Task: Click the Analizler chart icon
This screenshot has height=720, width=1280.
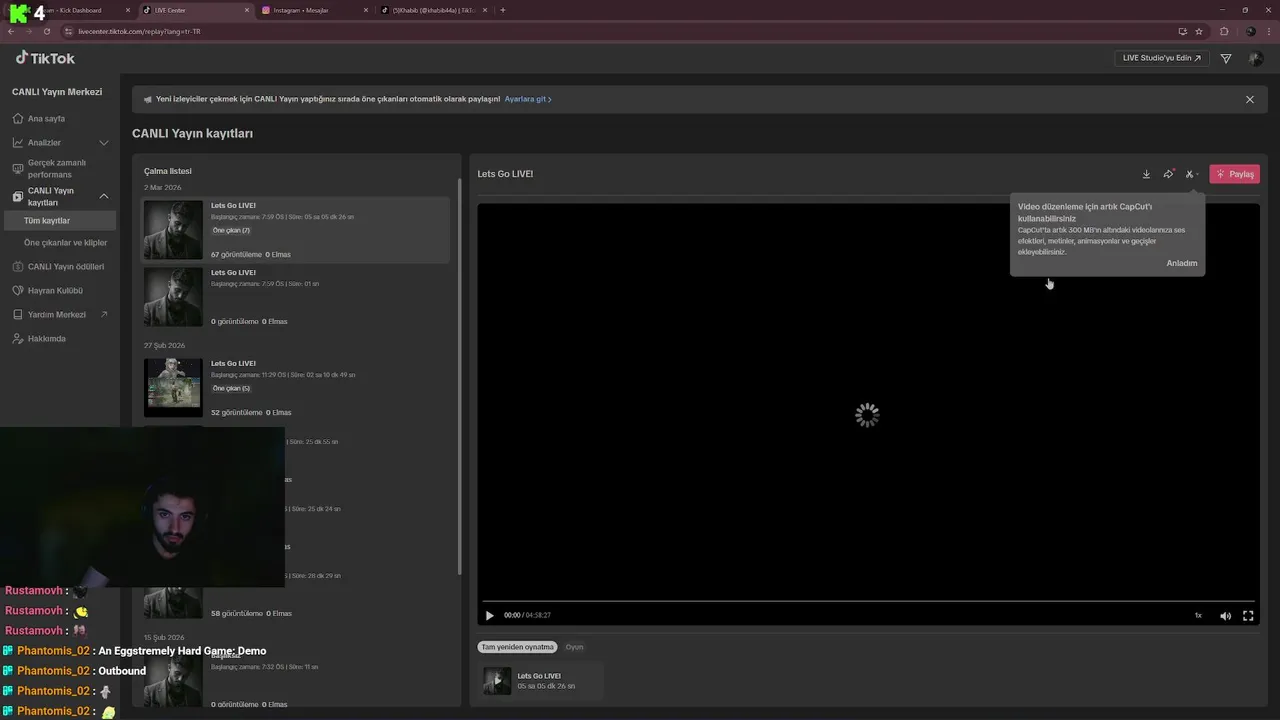Action: click(x=18, y=143)
